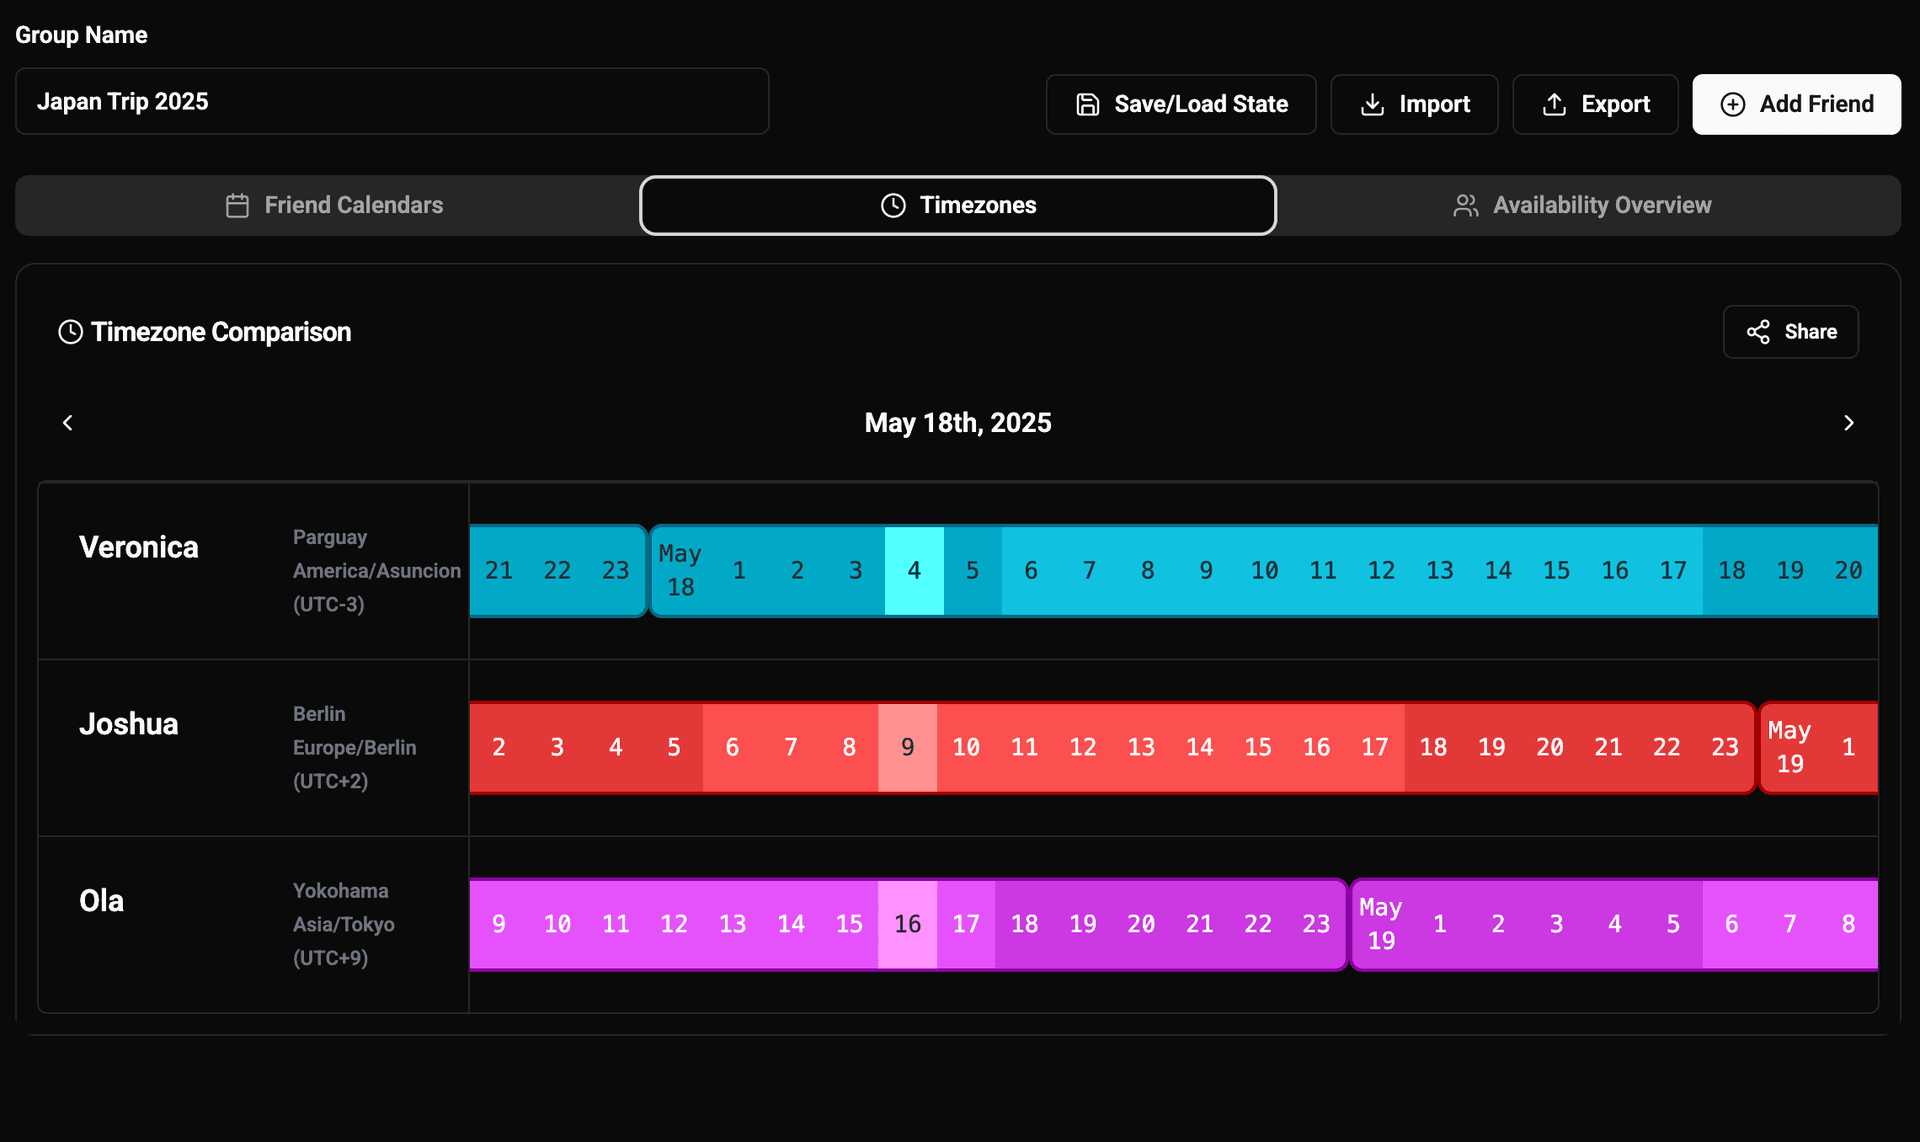Go to previous day arrow
The image size is (1920, 1142).
click(68, 423)
